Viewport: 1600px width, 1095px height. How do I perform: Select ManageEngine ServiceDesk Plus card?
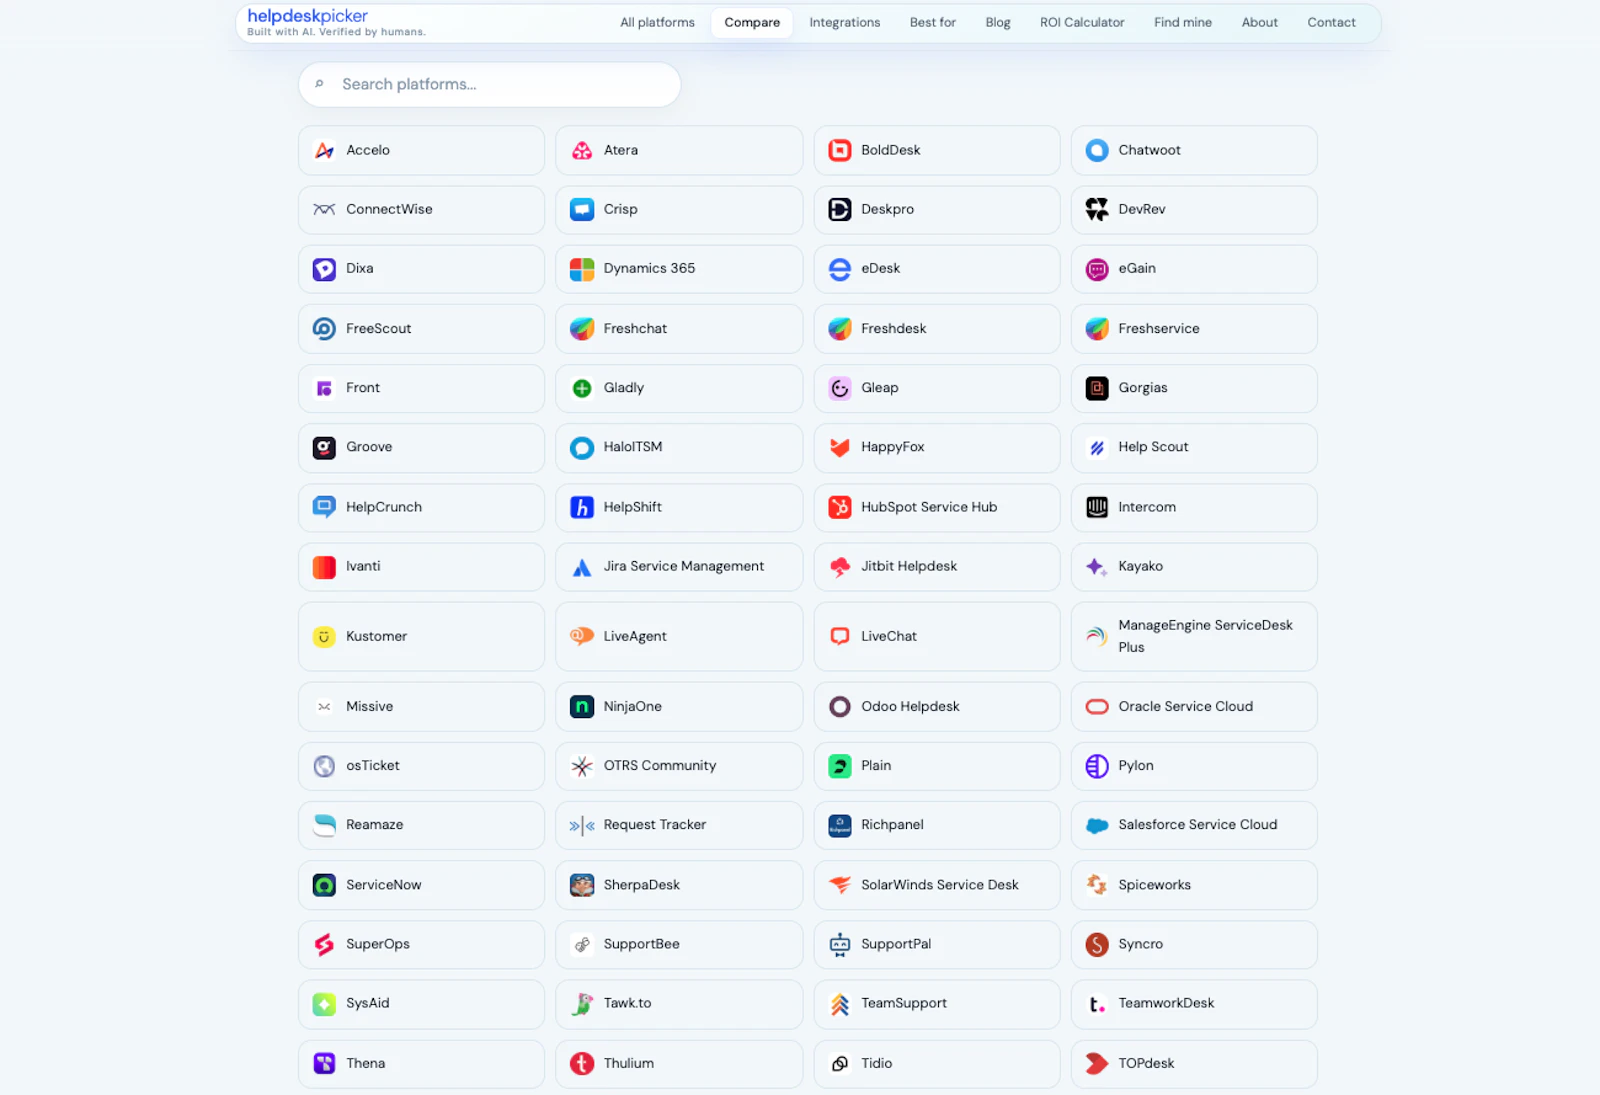point(1194,636)
